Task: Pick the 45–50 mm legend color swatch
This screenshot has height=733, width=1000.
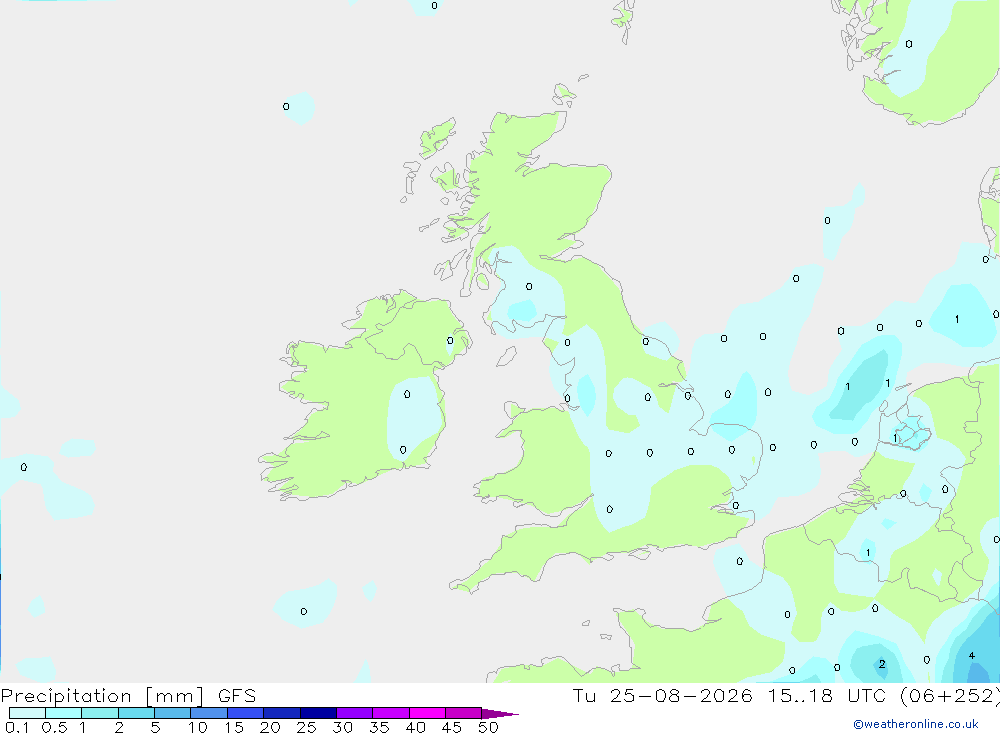Action: click(x=464, y=713)
